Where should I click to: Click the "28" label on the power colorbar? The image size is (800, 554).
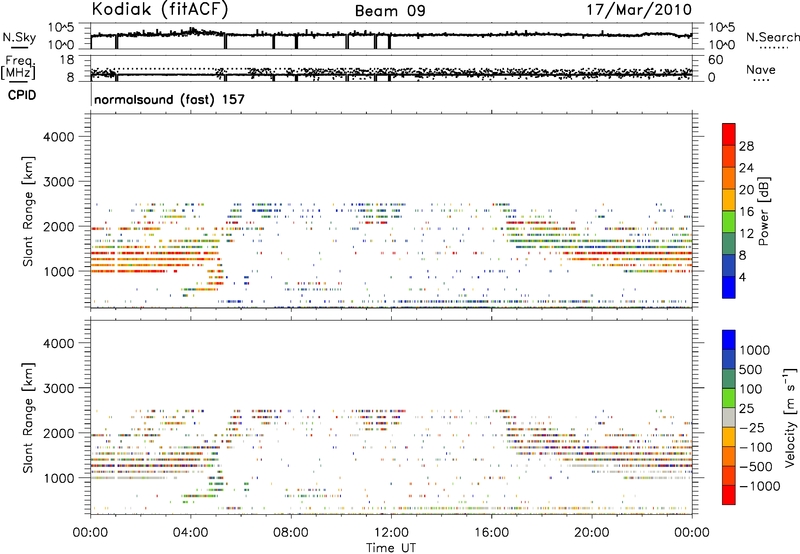[746, 146]
